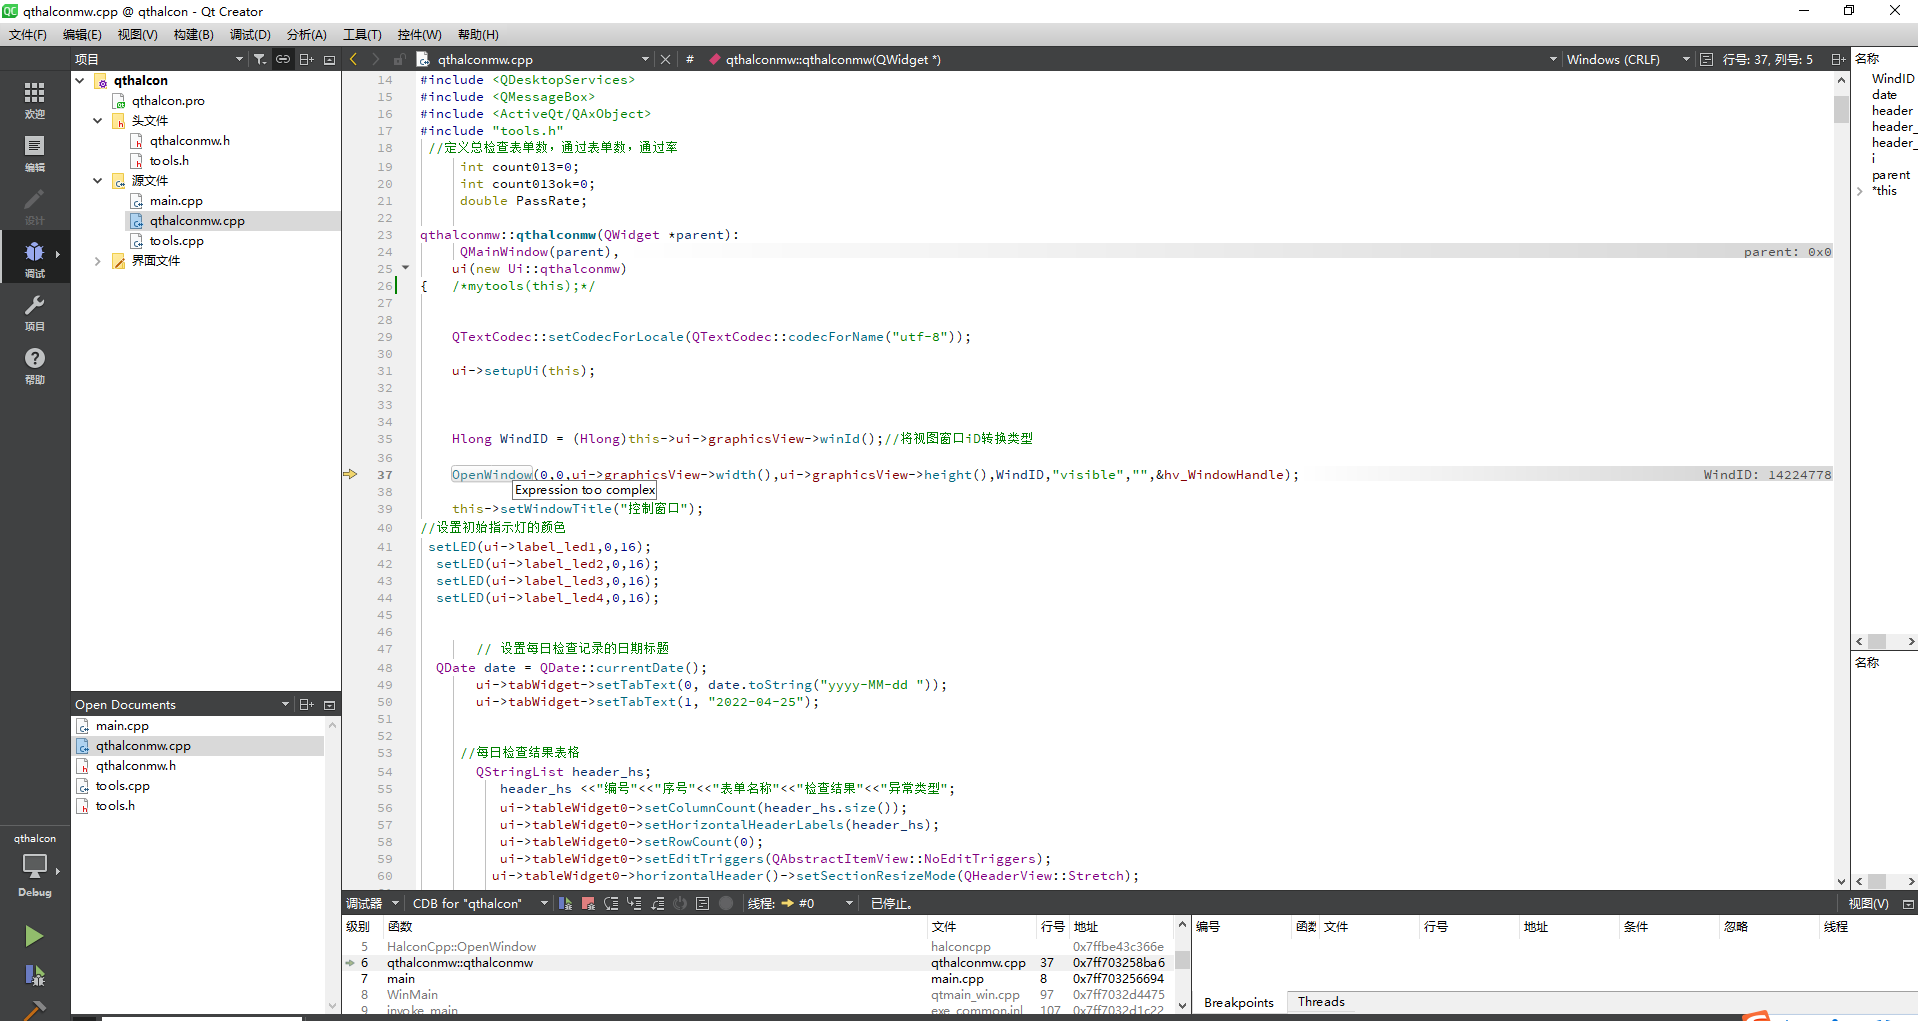The image size is (1918, 1021).
Task: Click Step Into in debugger toolbar
Action: (x=634, y=903)
